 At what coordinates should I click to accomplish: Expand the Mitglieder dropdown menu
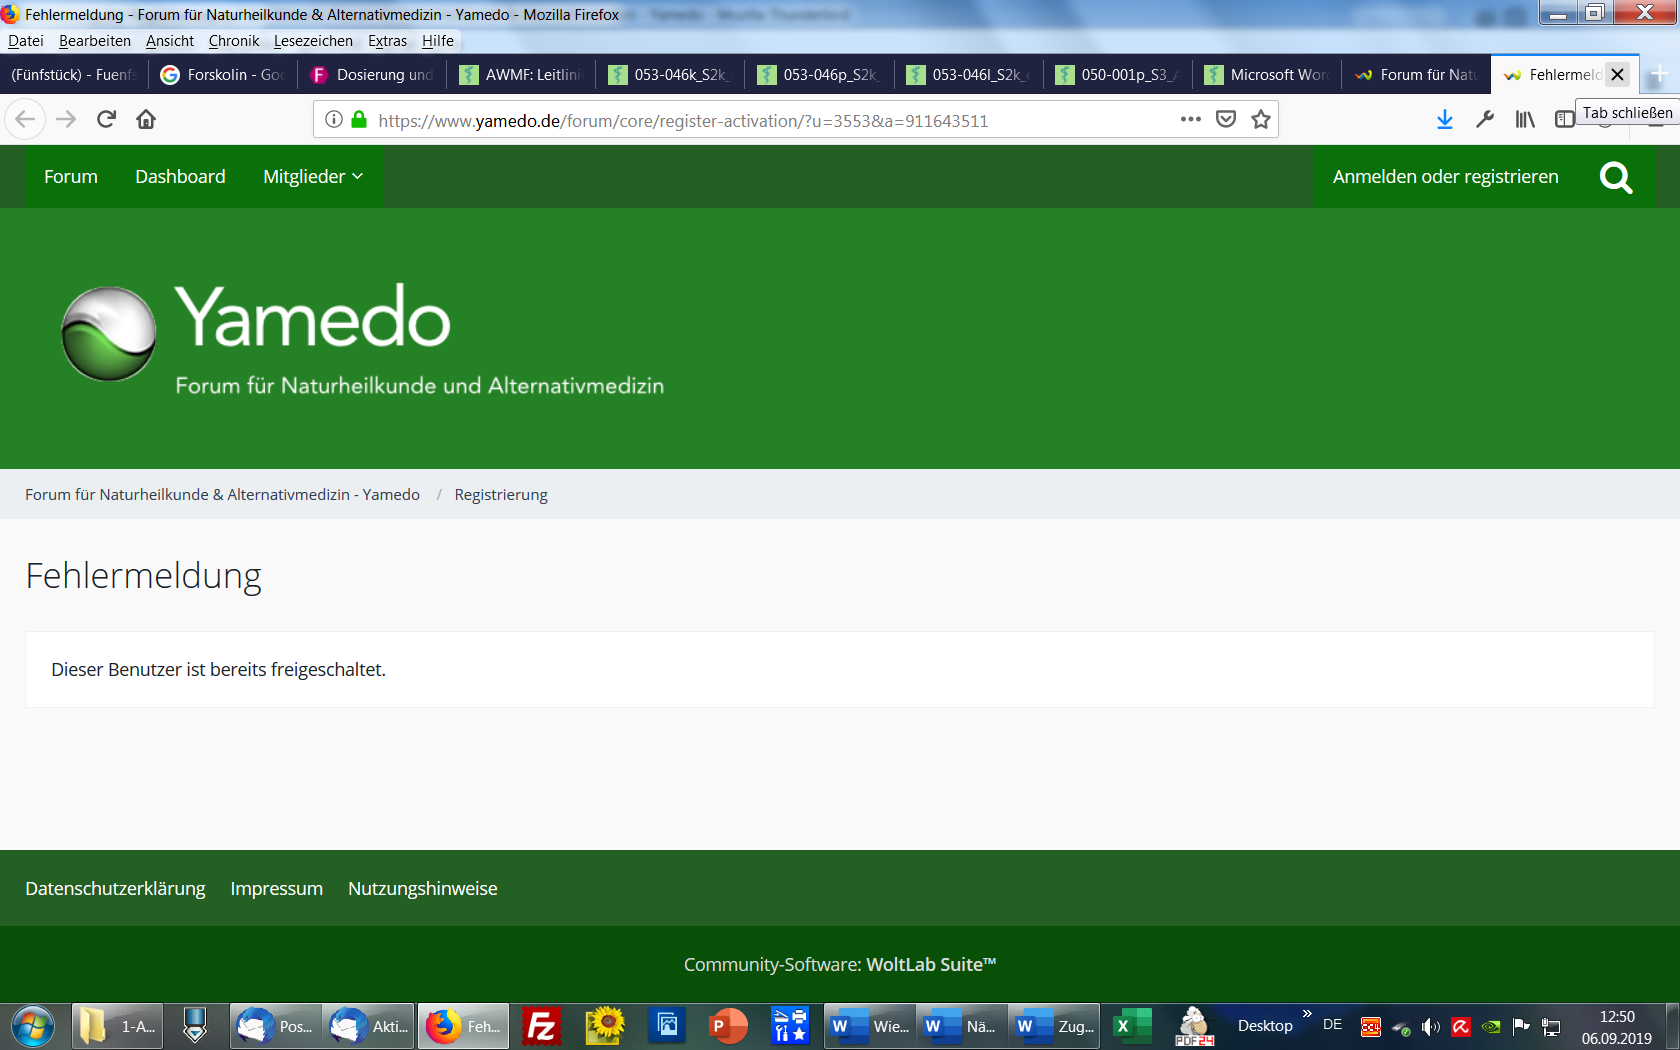point(312,177)
